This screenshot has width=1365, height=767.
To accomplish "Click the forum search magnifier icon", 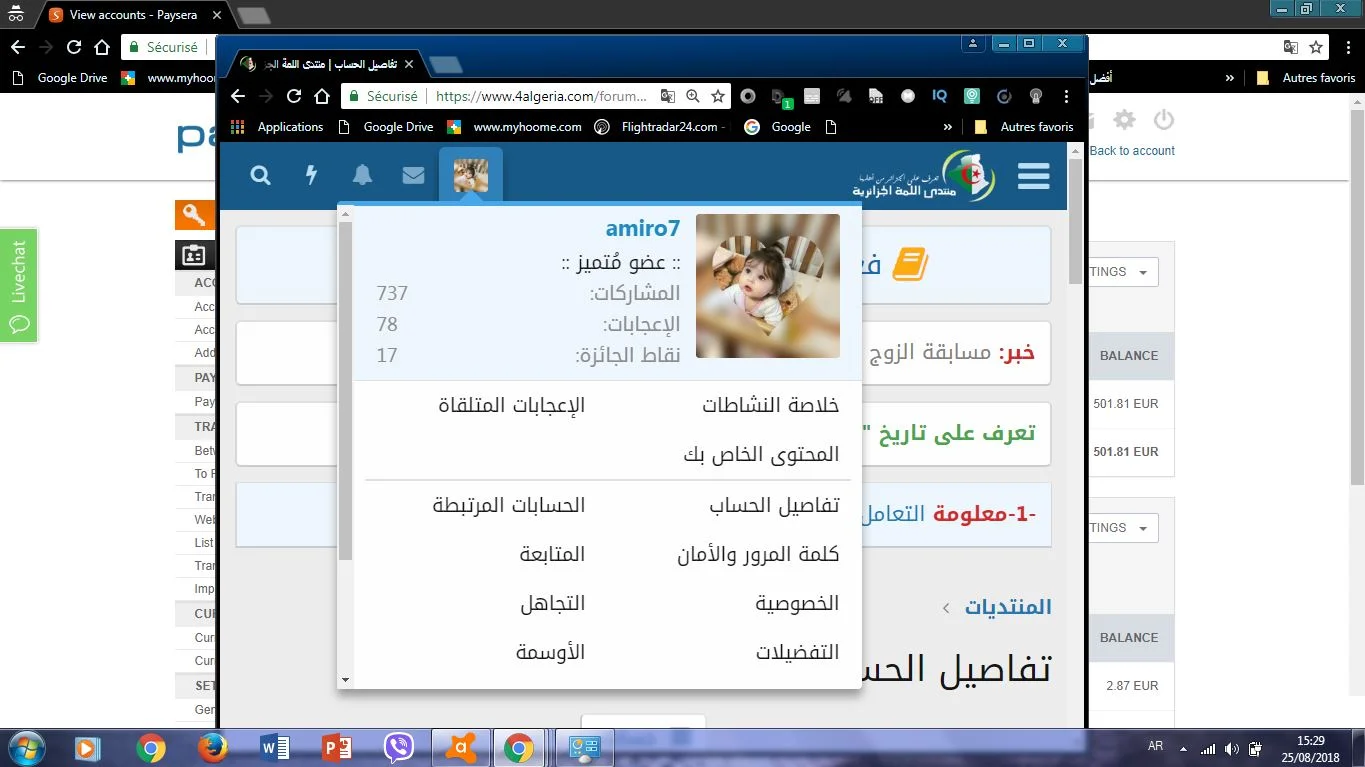I will click(x=260, y=176).
